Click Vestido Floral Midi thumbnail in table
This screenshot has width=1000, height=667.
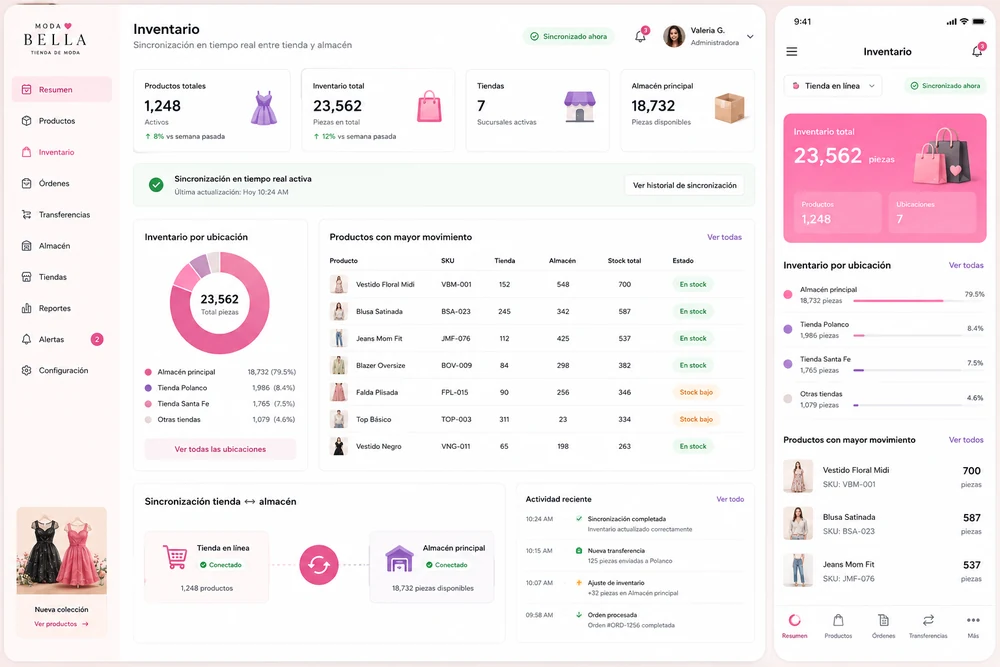click(339, 284)
